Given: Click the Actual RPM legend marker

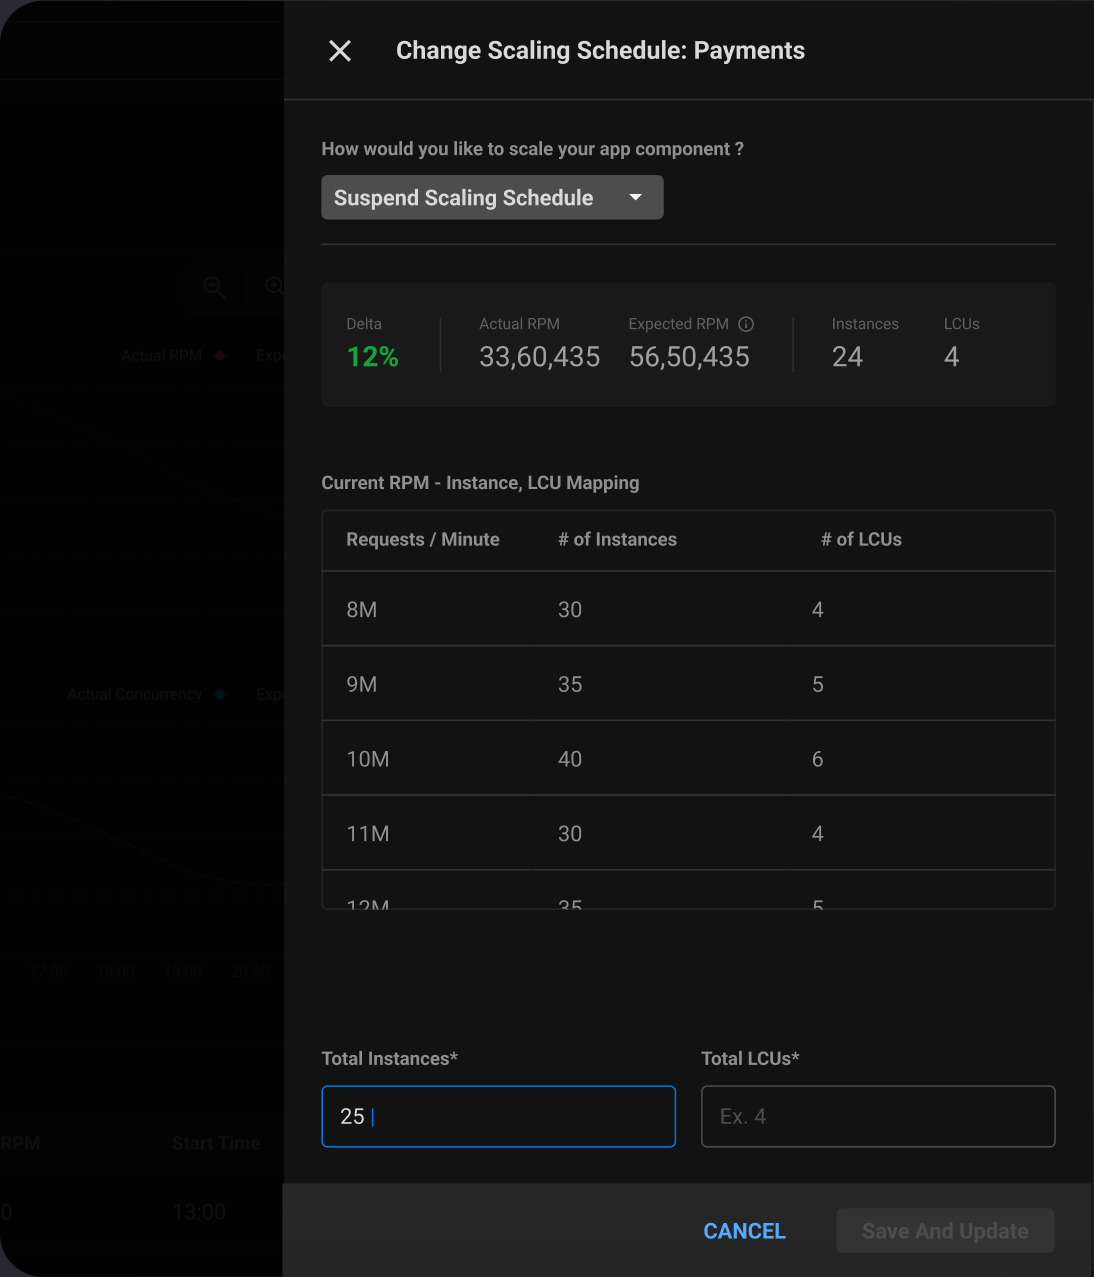Looking at the screenshot, I should [x=220, y=355].
